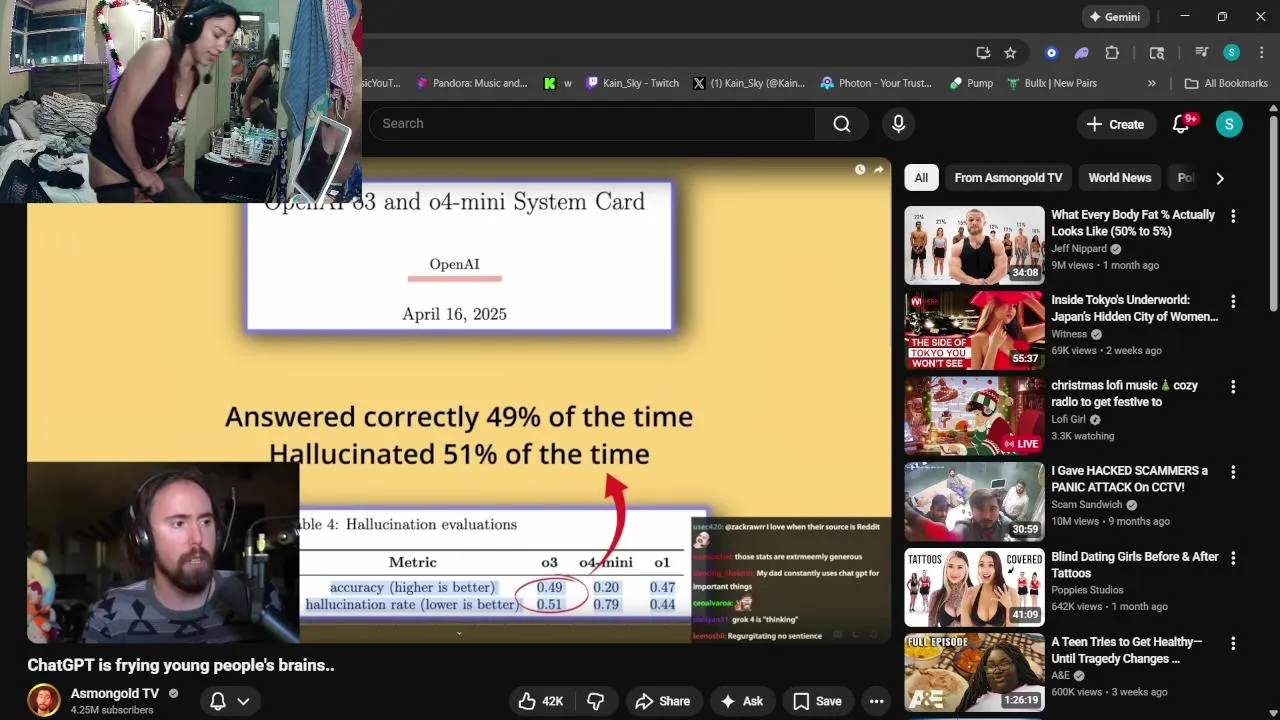Image resolution: width=1280 pixels, height=720 pixels.
Task: Open the Kick 'w' bookmark
Action: point(558,83)
